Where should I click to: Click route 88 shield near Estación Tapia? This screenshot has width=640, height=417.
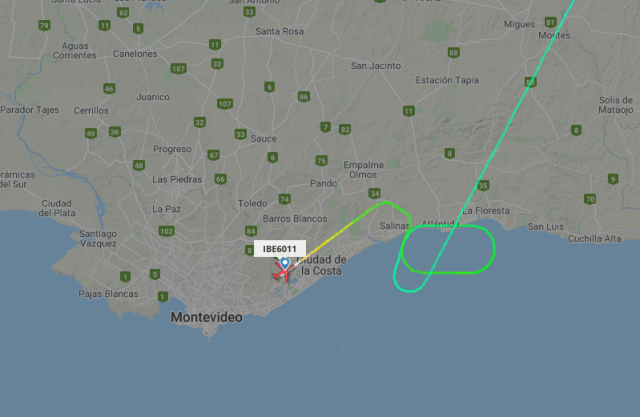click(453, 52)
